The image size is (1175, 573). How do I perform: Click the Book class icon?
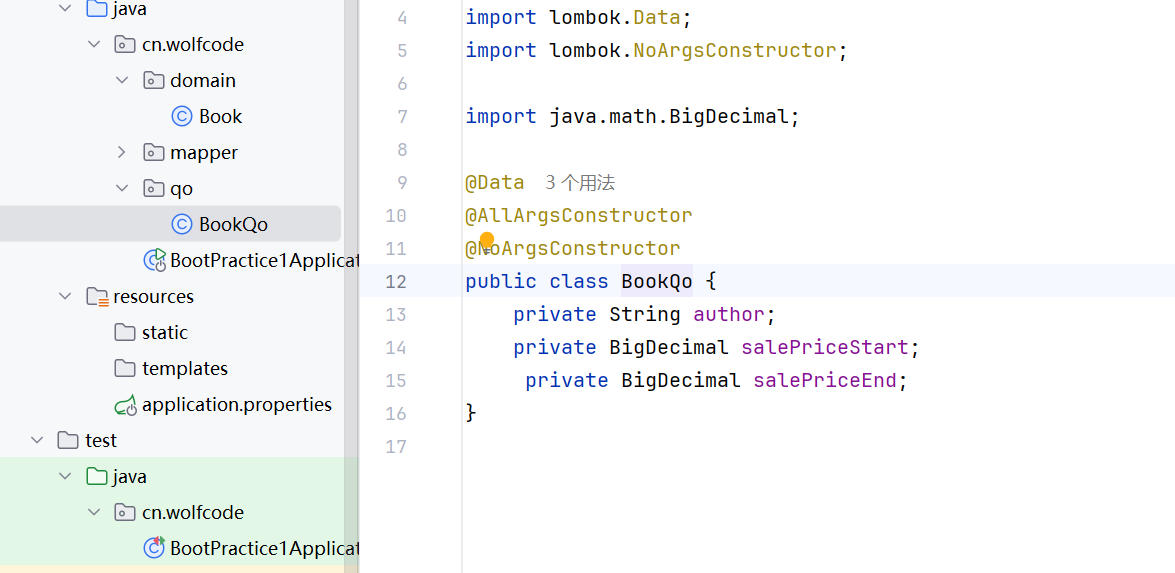181,117
